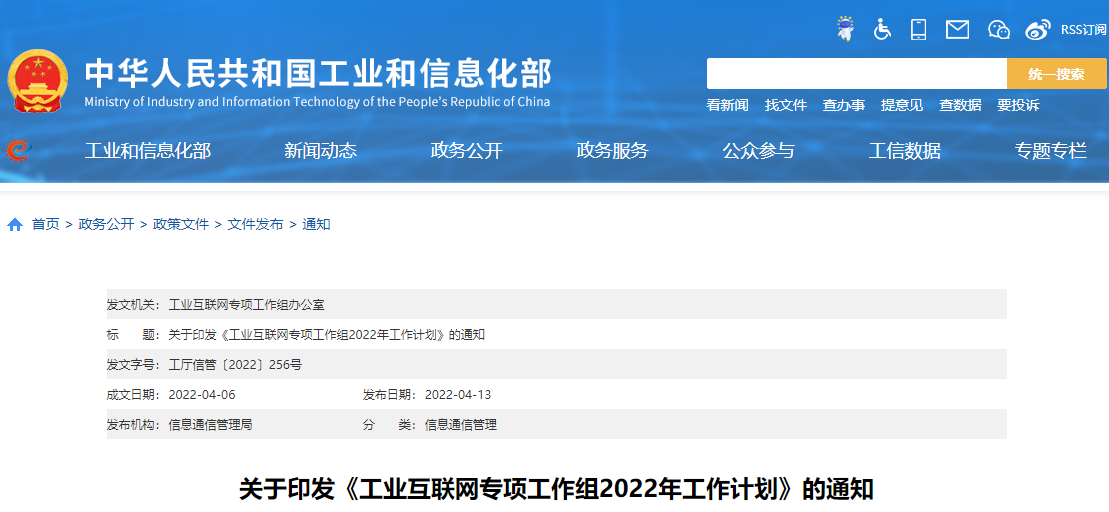The width and height of the screenshot is (1109, 512).
Task: Click the envelope mail icon
Action: coord(957,29)
